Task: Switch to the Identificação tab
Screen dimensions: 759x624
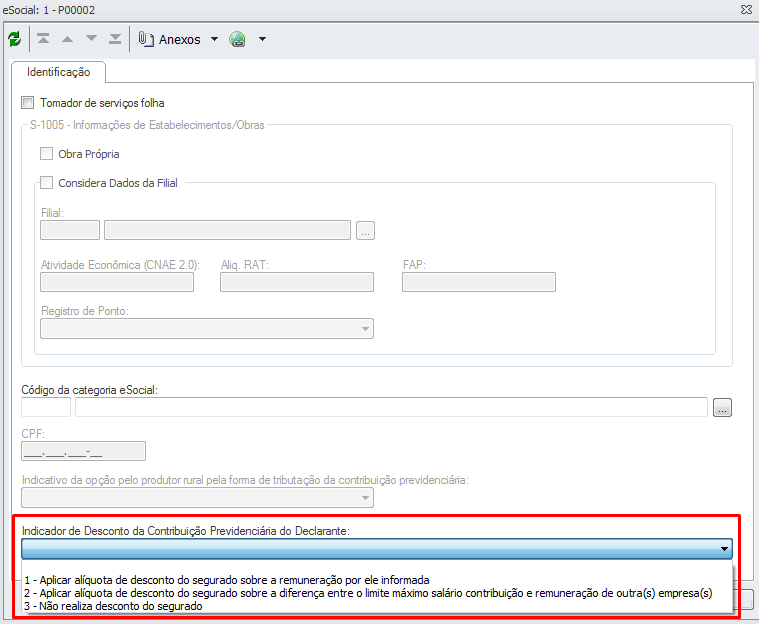Action: click(59, 72)
